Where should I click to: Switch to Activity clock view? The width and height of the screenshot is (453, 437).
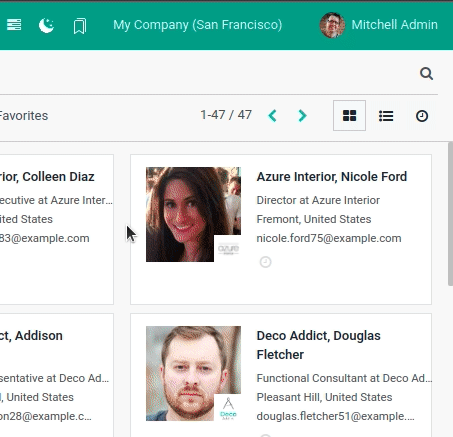(x=422, y=116)
